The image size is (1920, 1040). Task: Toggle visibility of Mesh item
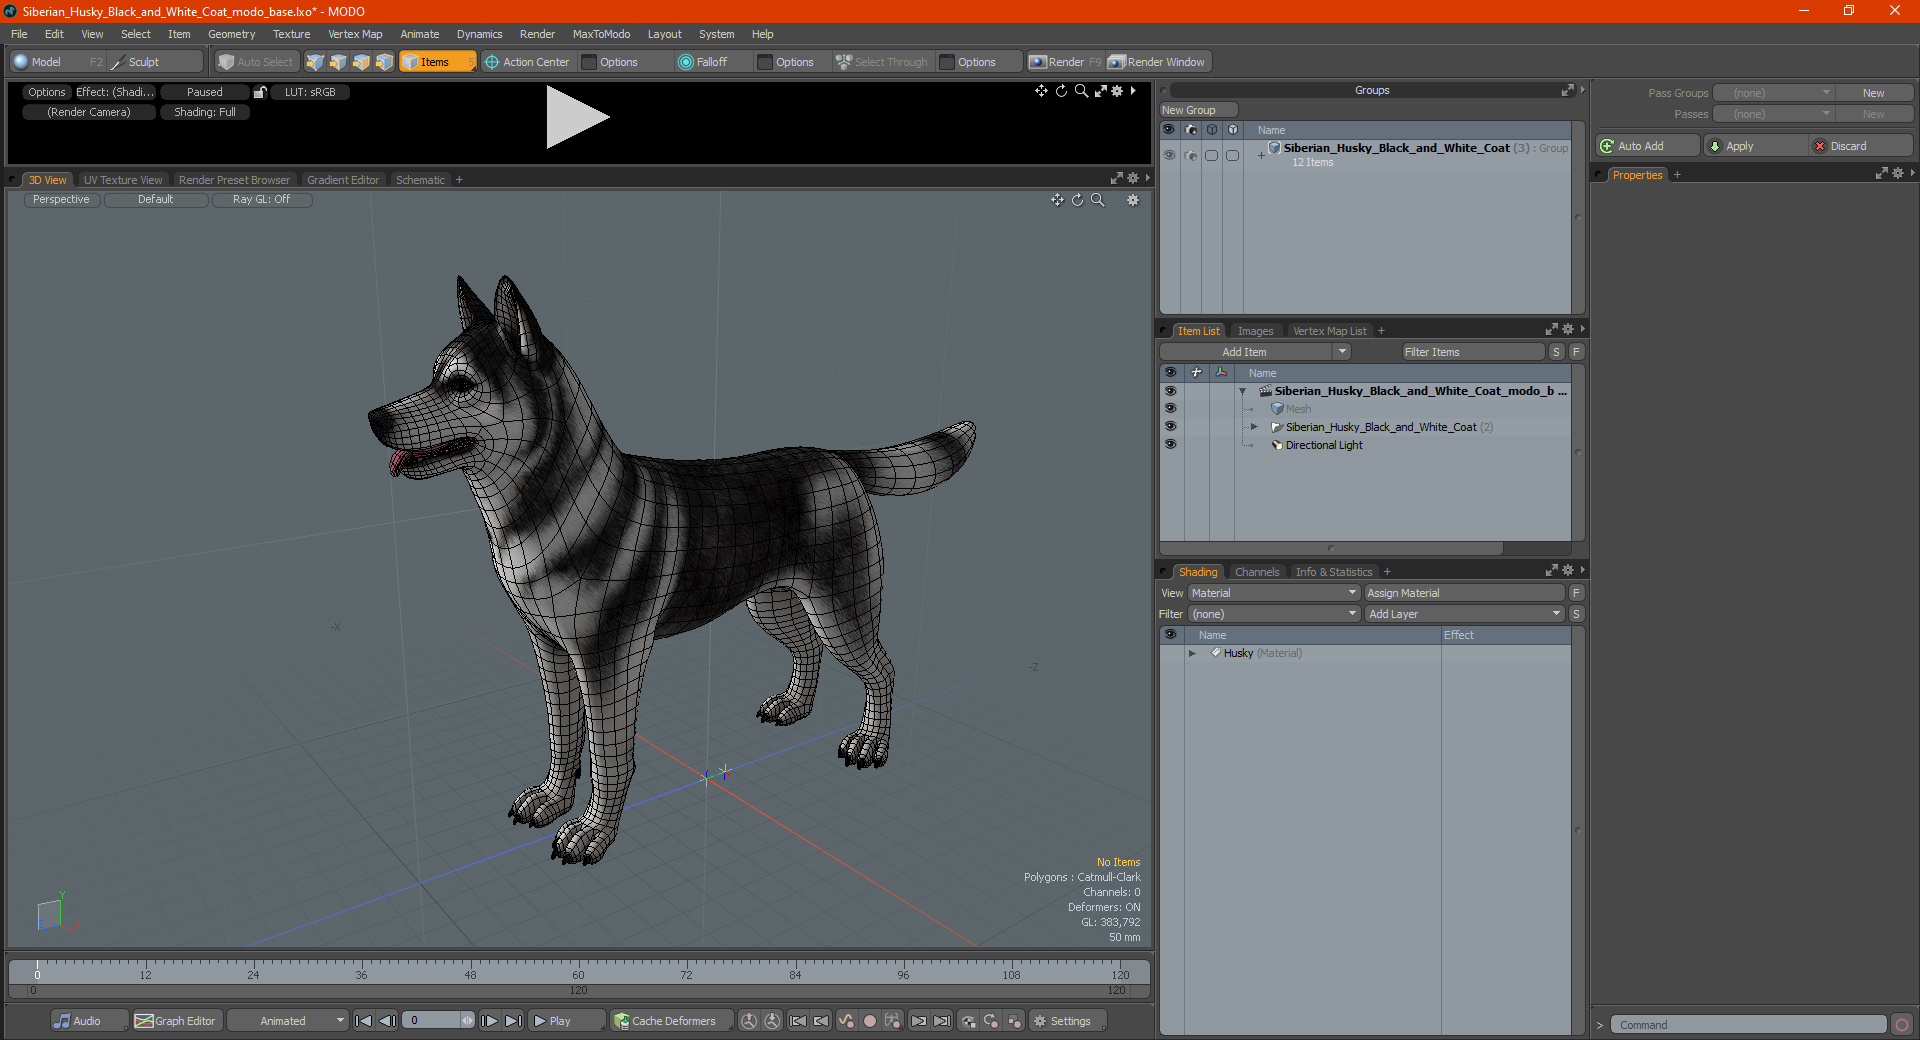tap(1170, 409)
